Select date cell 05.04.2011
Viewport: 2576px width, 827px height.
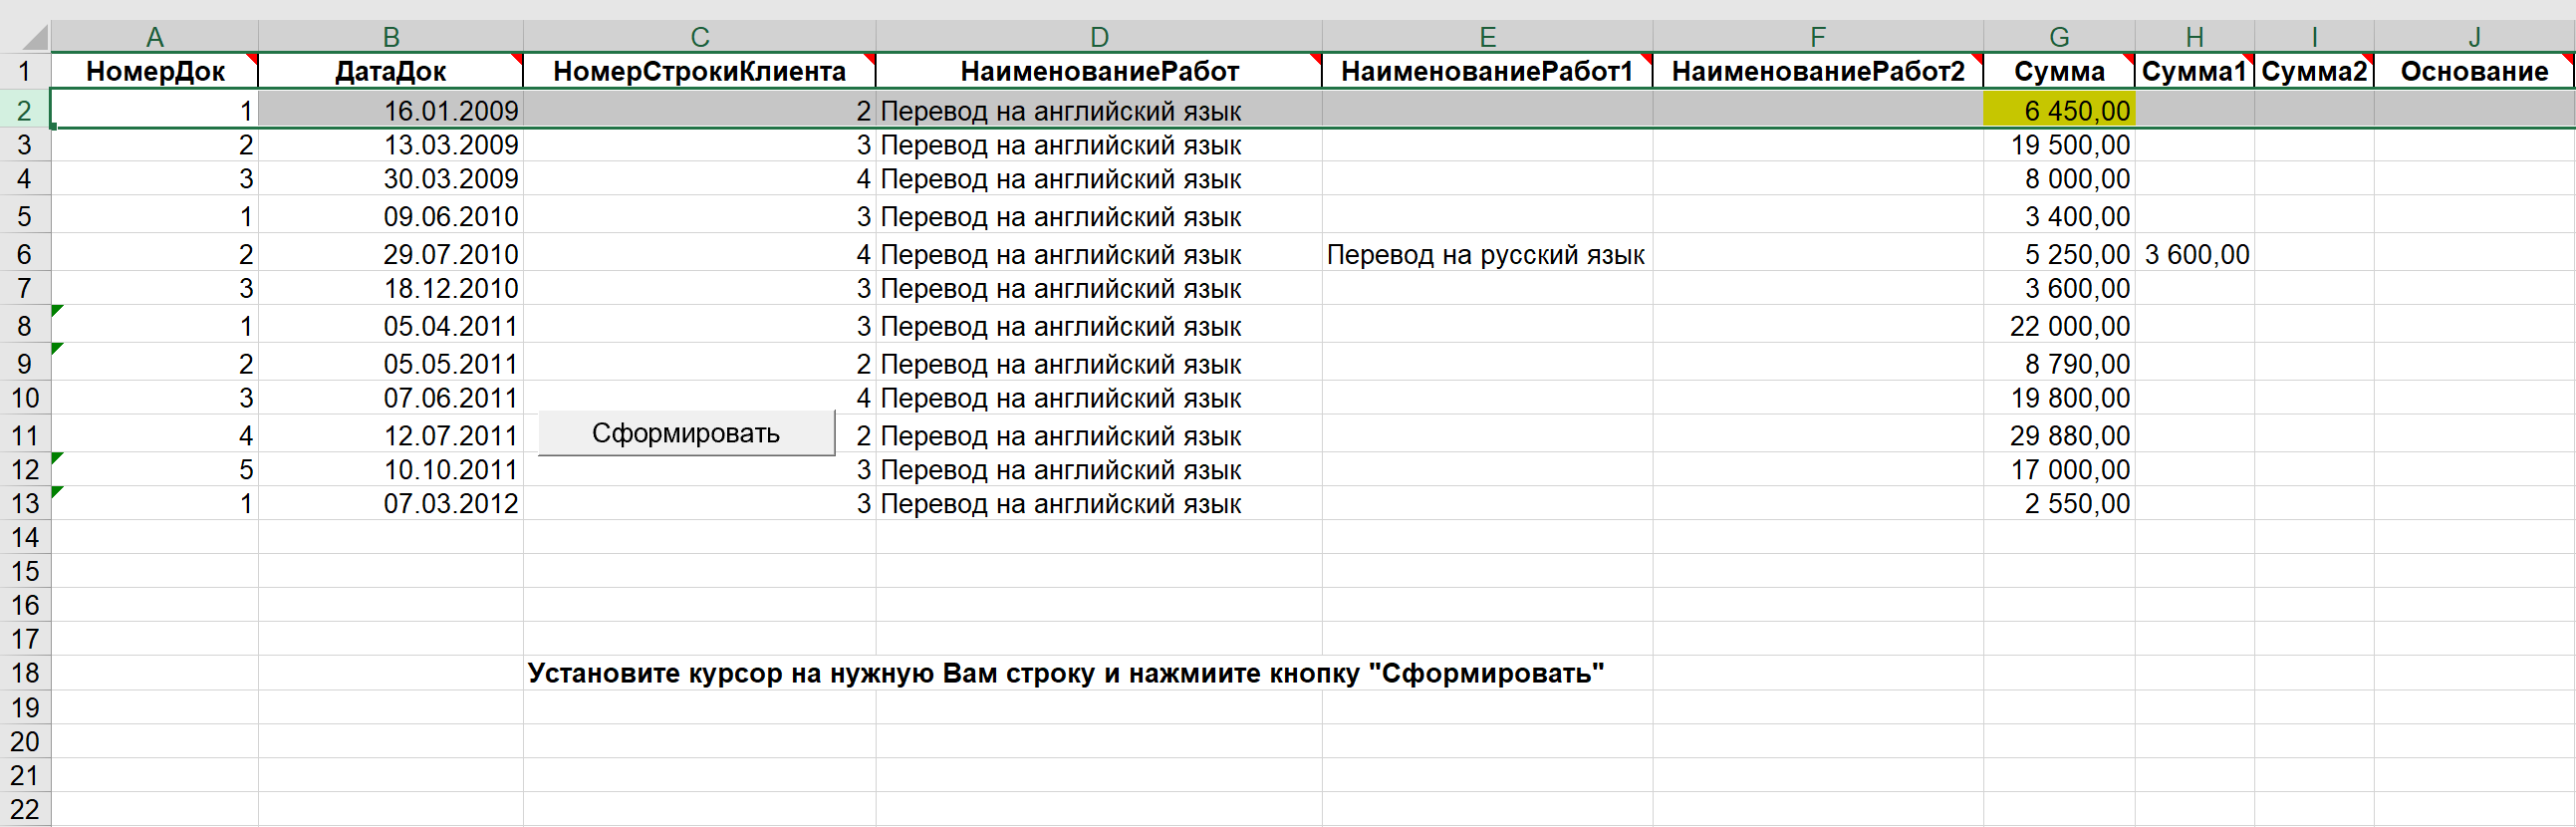[391, 326]
